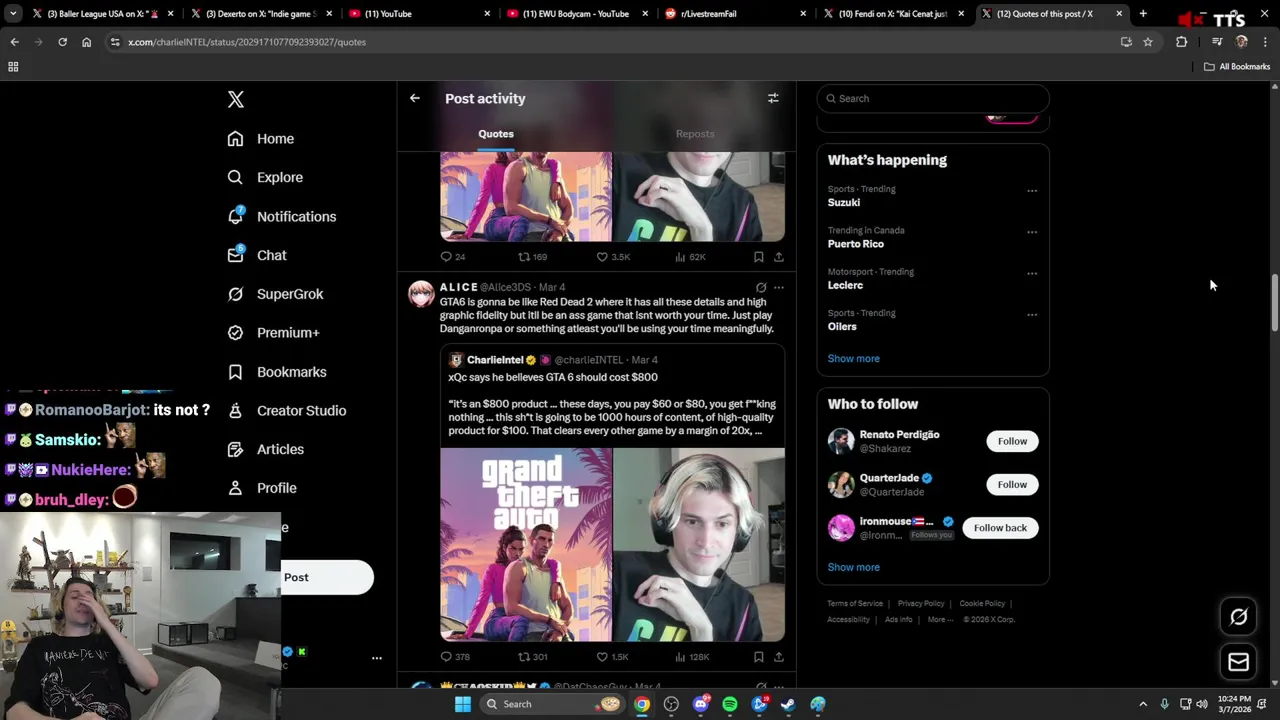Open ALICE's profile avatar
Image resolution: width=1280 pixels, height=720 pixels.
pos(421,294)
